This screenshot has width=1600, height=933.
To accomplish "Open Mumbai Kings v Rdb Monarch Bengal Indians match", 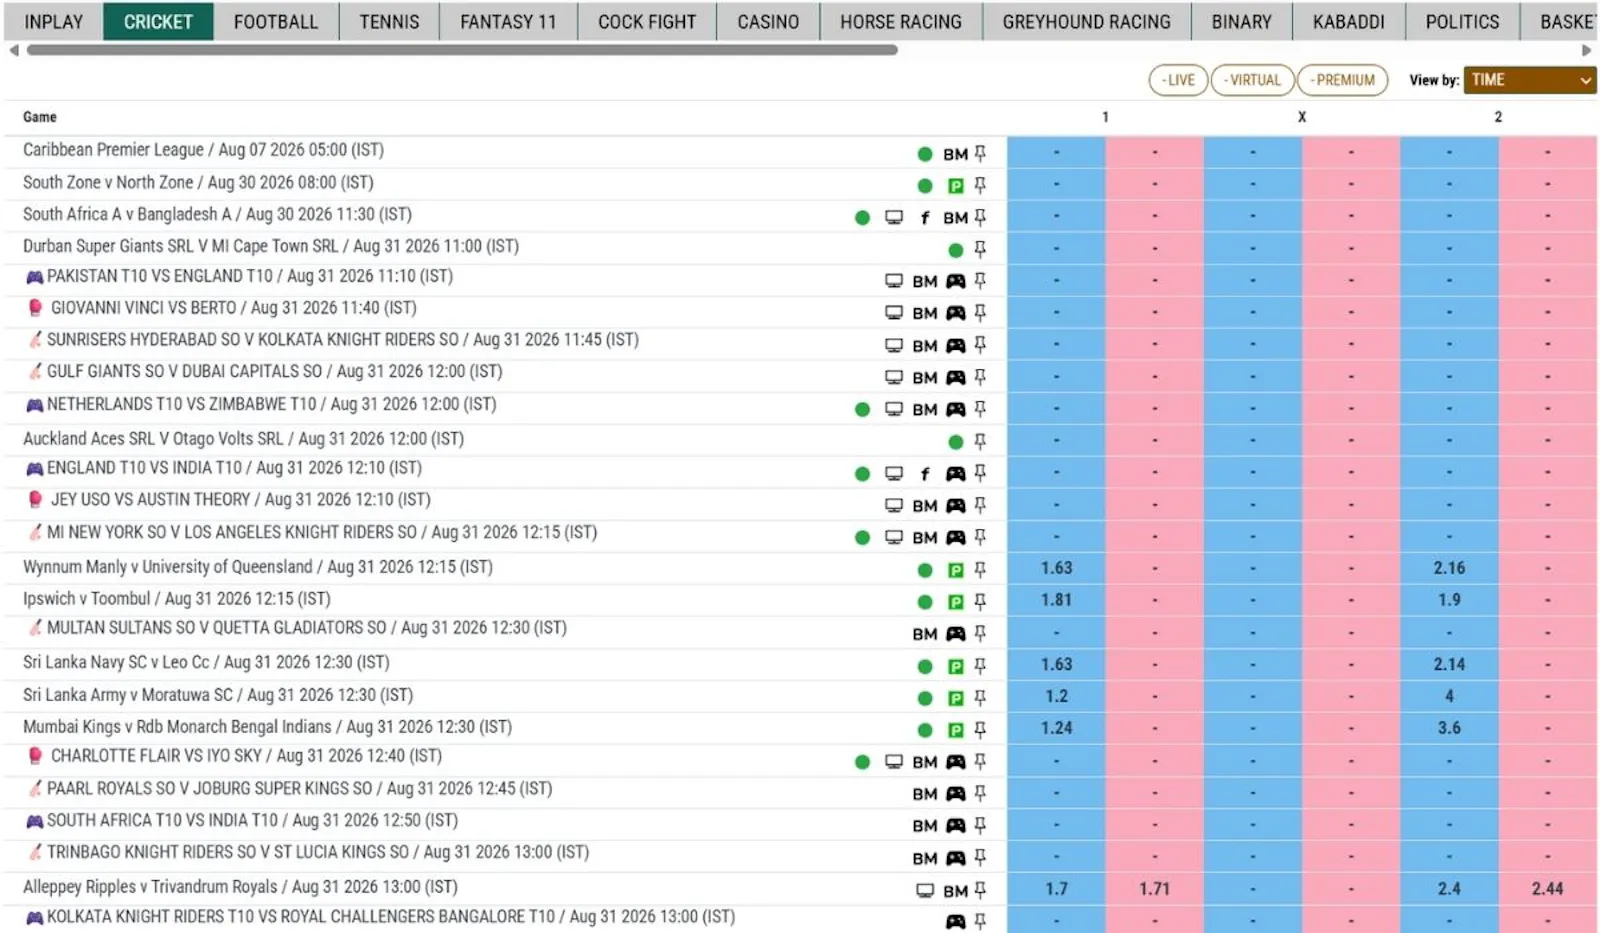I will click(267, 727).
